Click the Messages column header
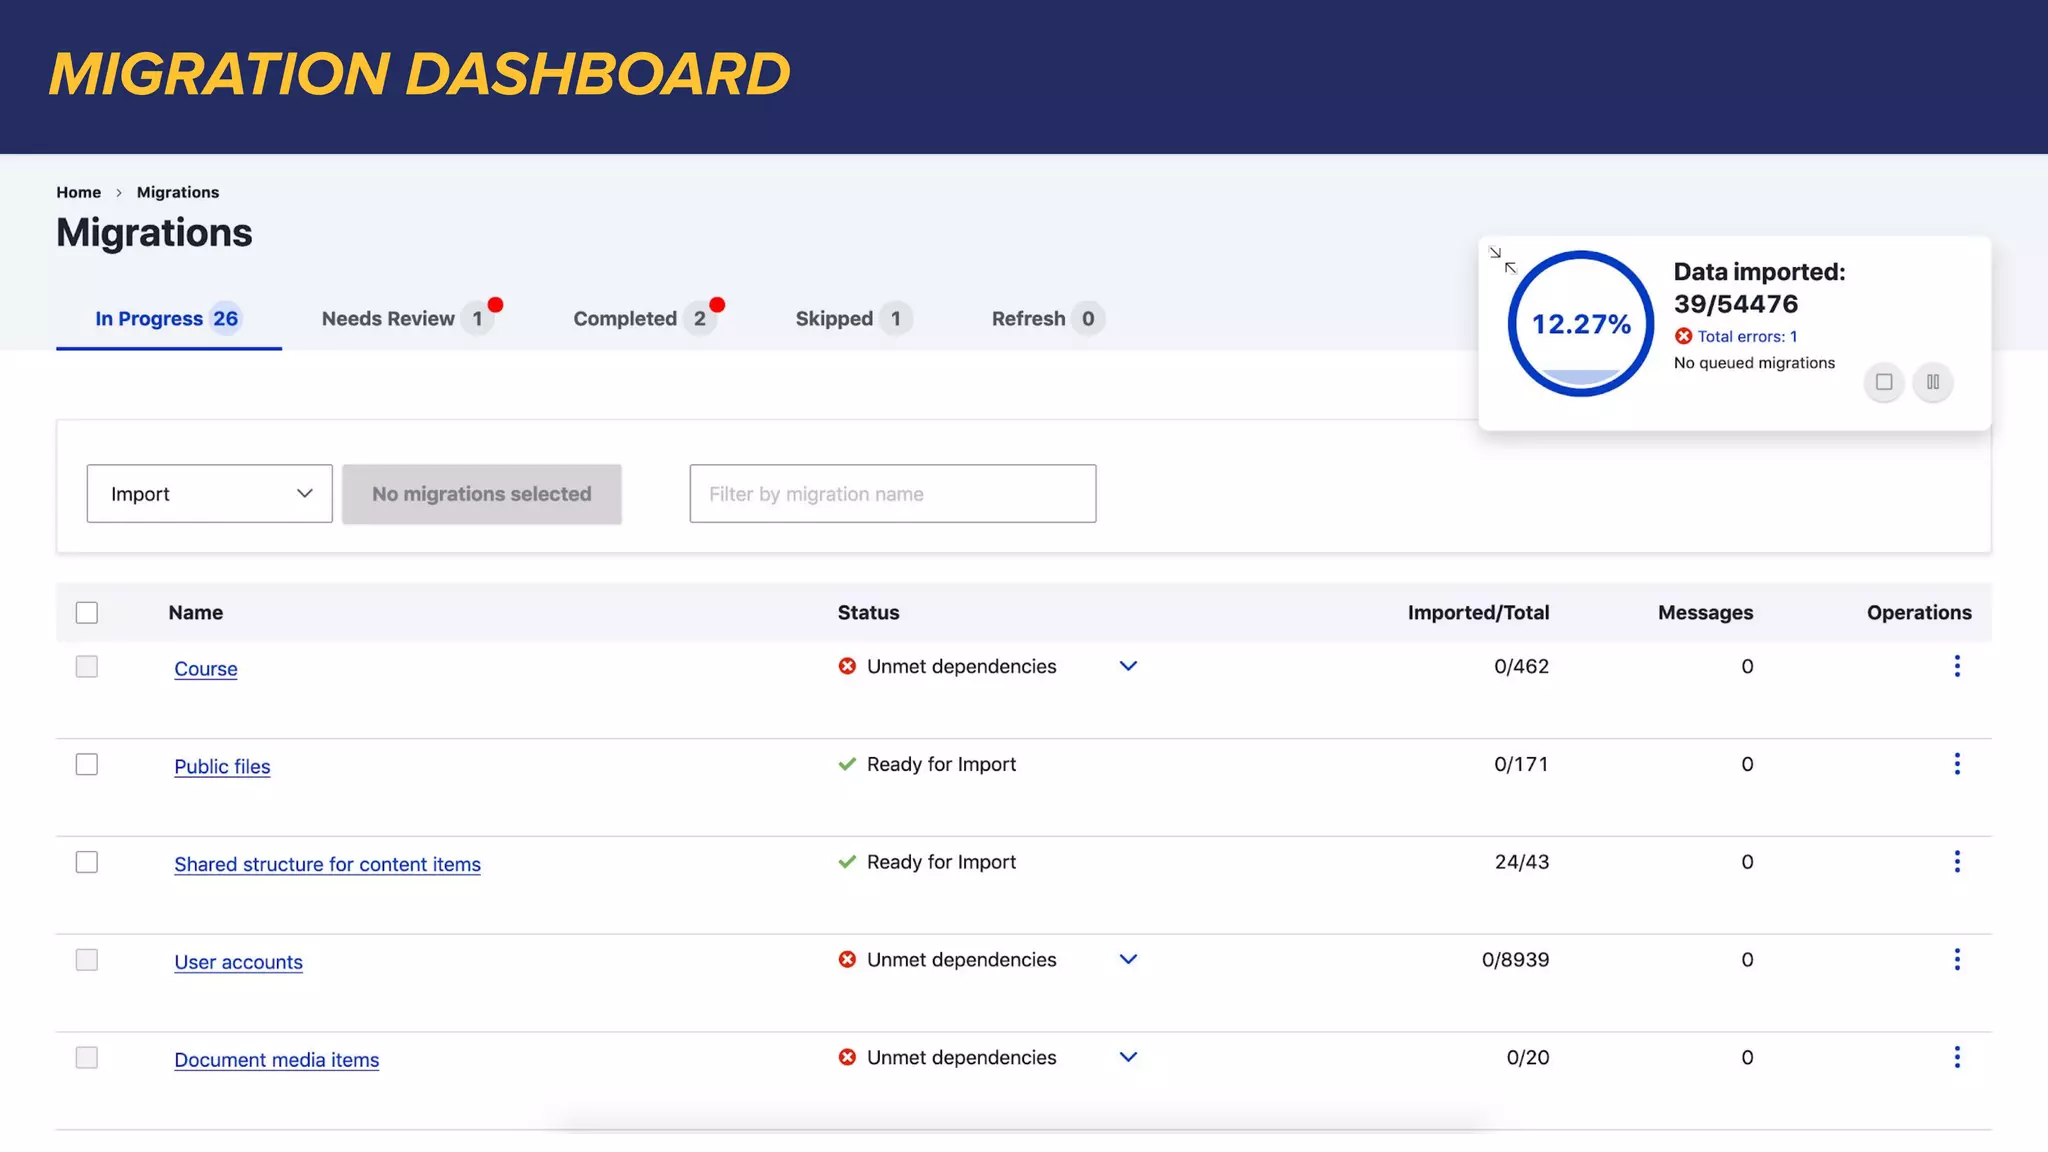This screenshot has width=2048, height=1152. point(1705,613)
